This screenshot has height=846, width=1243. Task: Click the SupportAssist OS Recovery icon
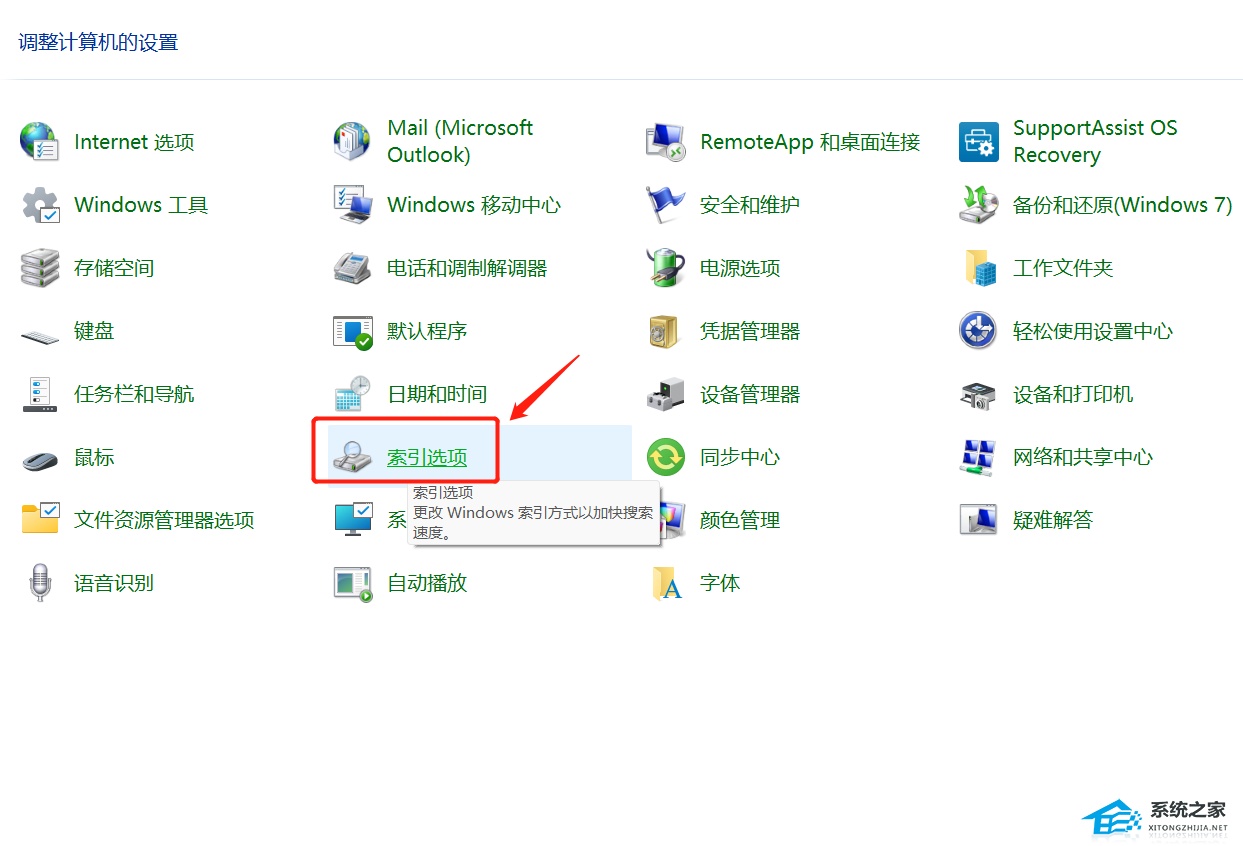(x=979, y=142)
